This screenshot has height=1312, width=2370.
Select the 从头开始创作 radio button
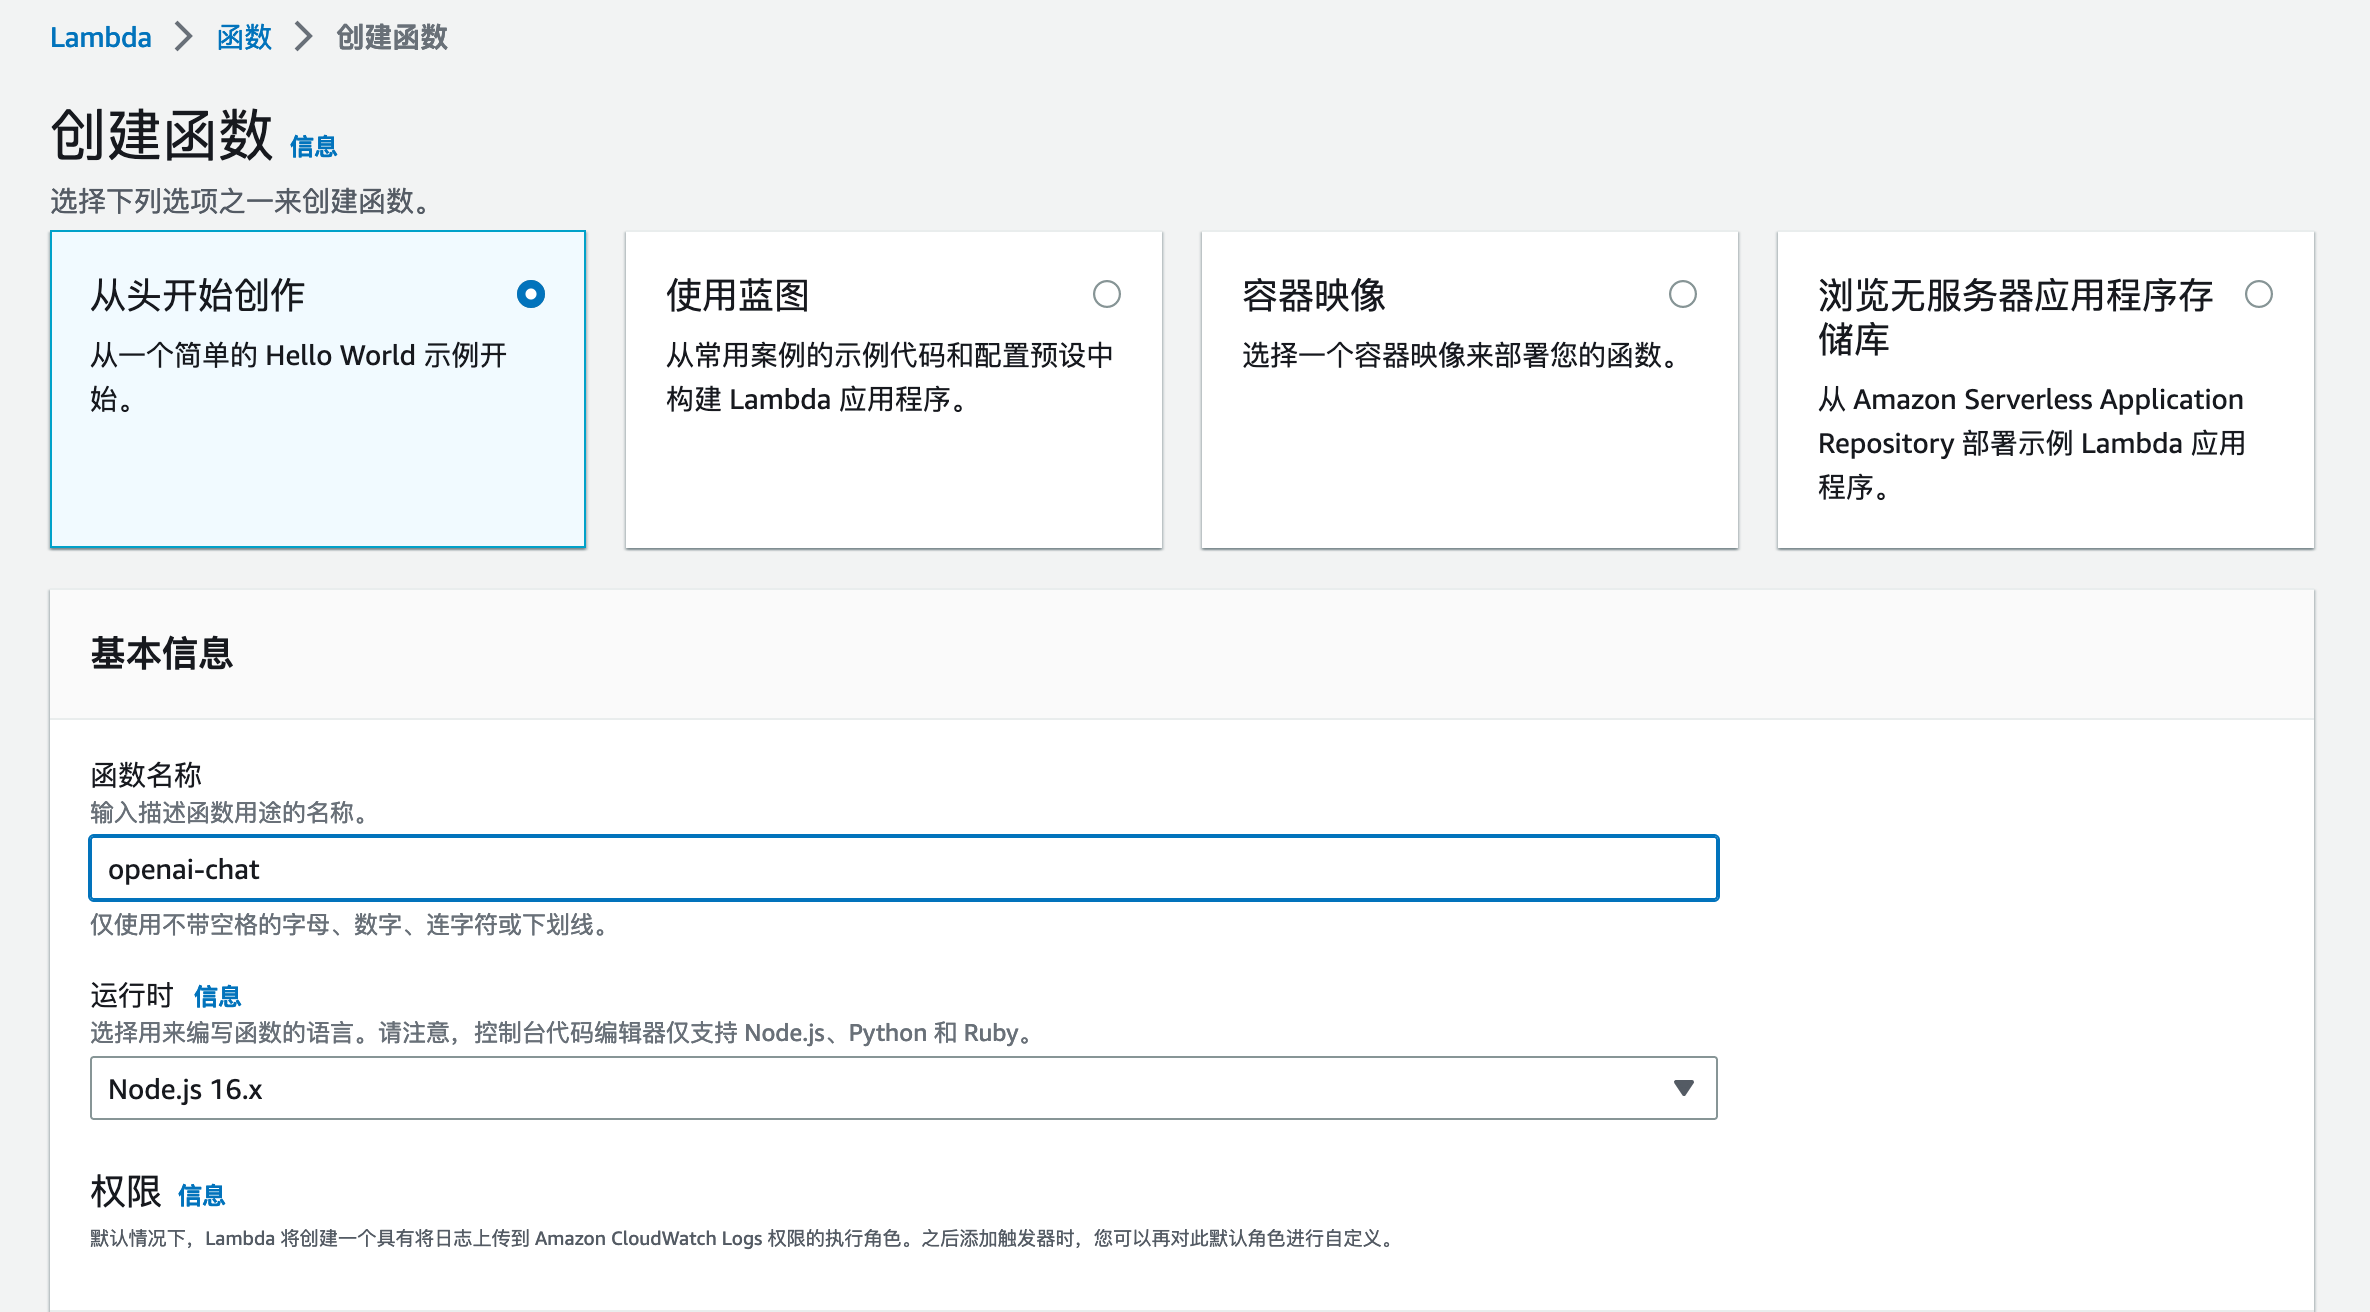point(531,294)
